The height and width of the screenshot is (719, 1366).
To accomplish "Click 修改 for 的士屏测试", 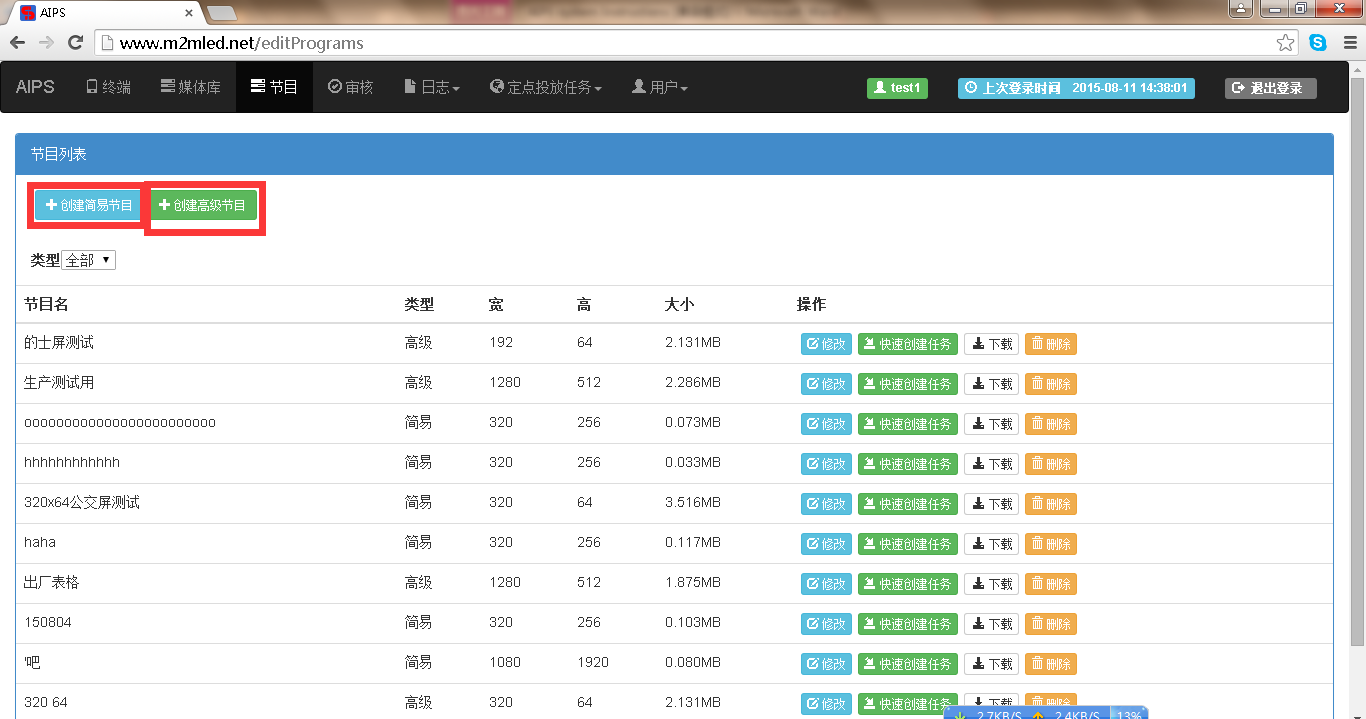I will click(x=826, y=344).
